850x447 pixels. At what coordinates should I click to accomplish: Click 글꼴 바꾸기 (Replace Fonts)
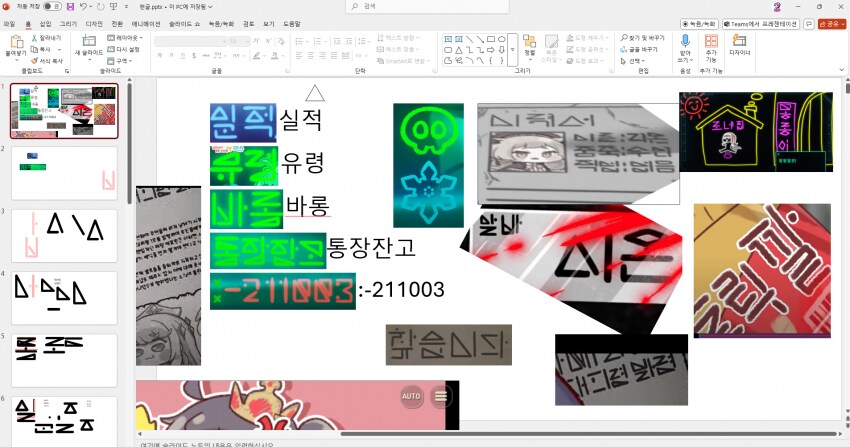pyautogui.click(x=639, y=49)
